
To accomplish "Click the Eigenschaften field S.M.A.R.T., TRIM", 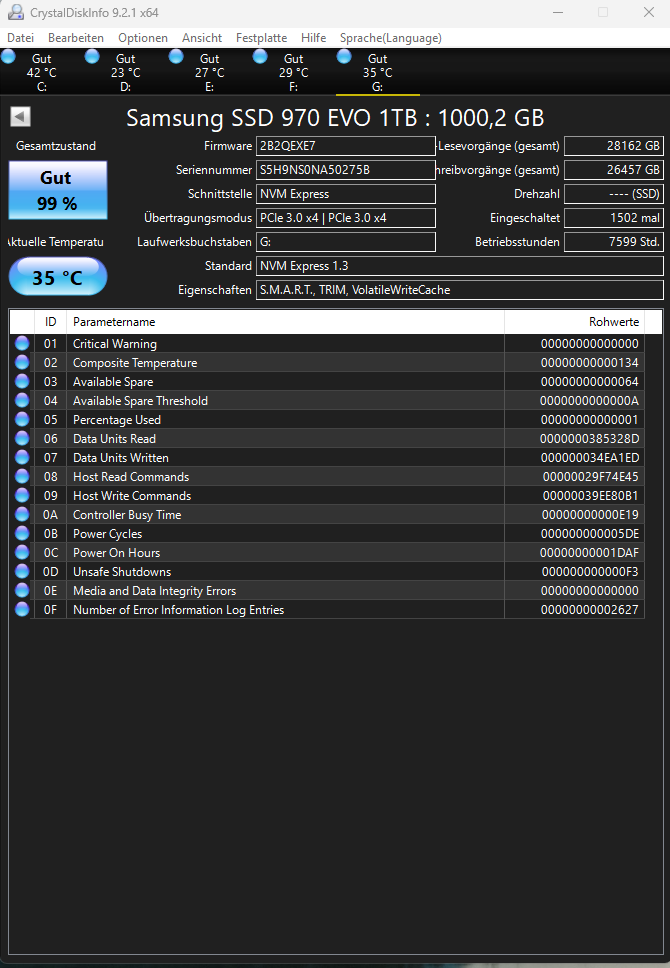I will pos(460,290).
